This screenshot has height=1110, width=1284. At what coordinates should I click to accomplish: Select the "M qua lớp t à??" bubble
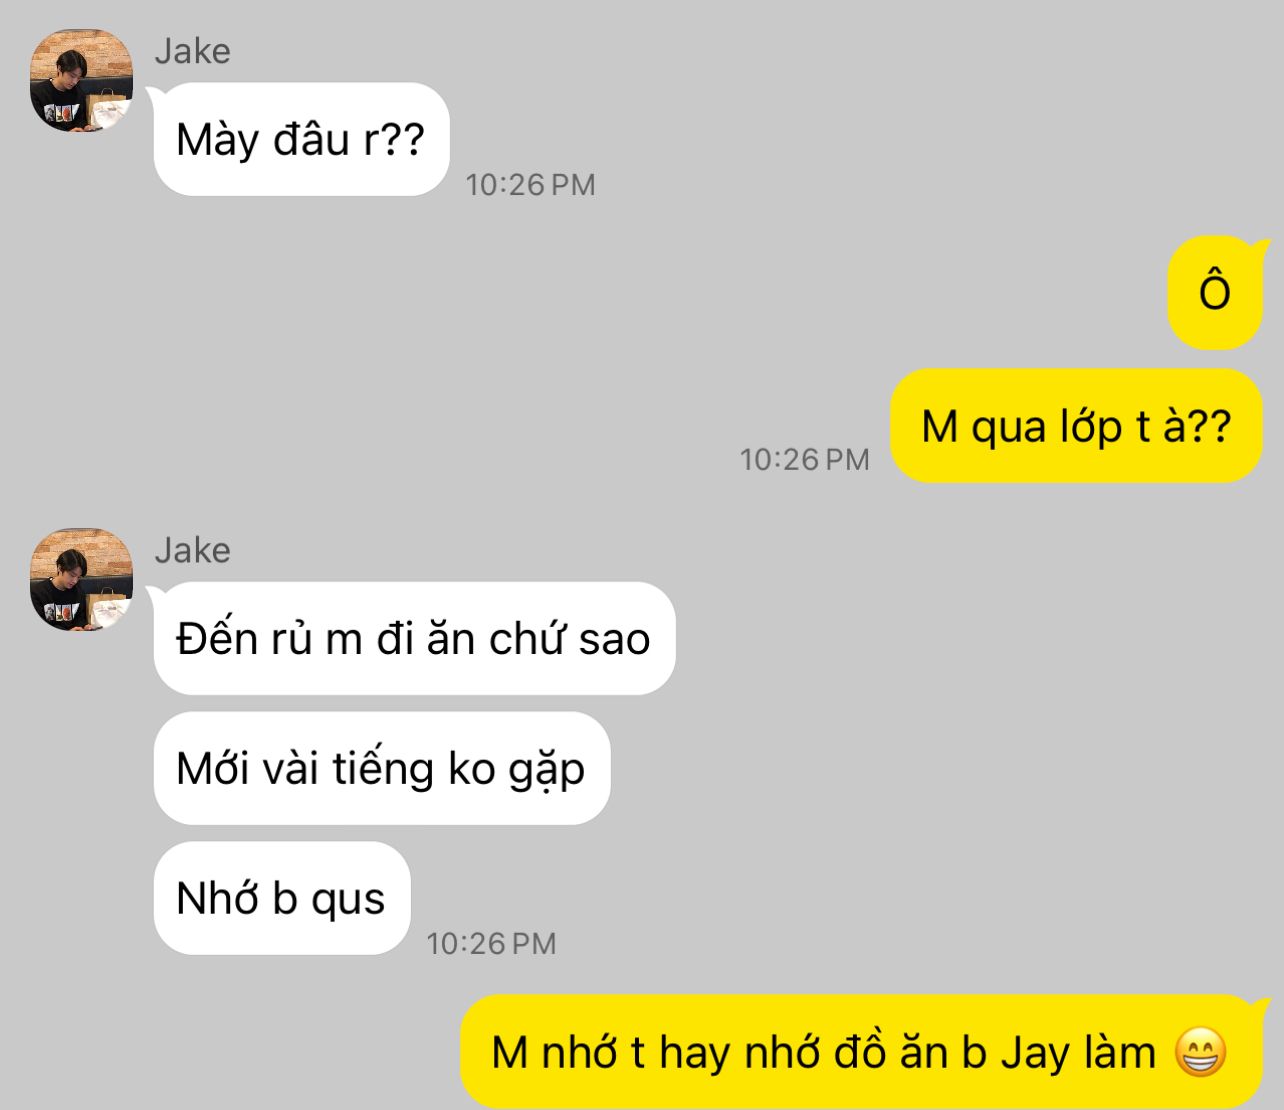(x=1076, y=426)
